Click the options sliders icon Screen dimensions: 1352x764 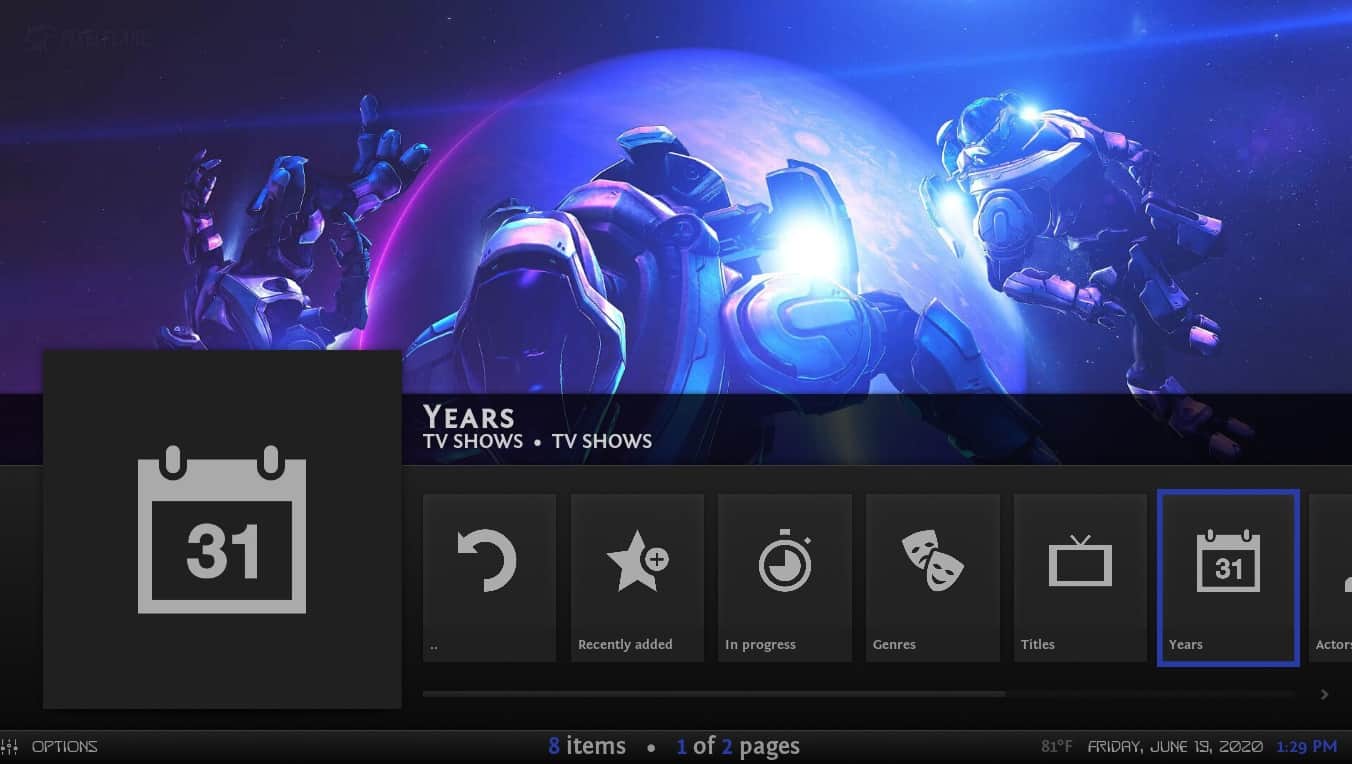11,746
